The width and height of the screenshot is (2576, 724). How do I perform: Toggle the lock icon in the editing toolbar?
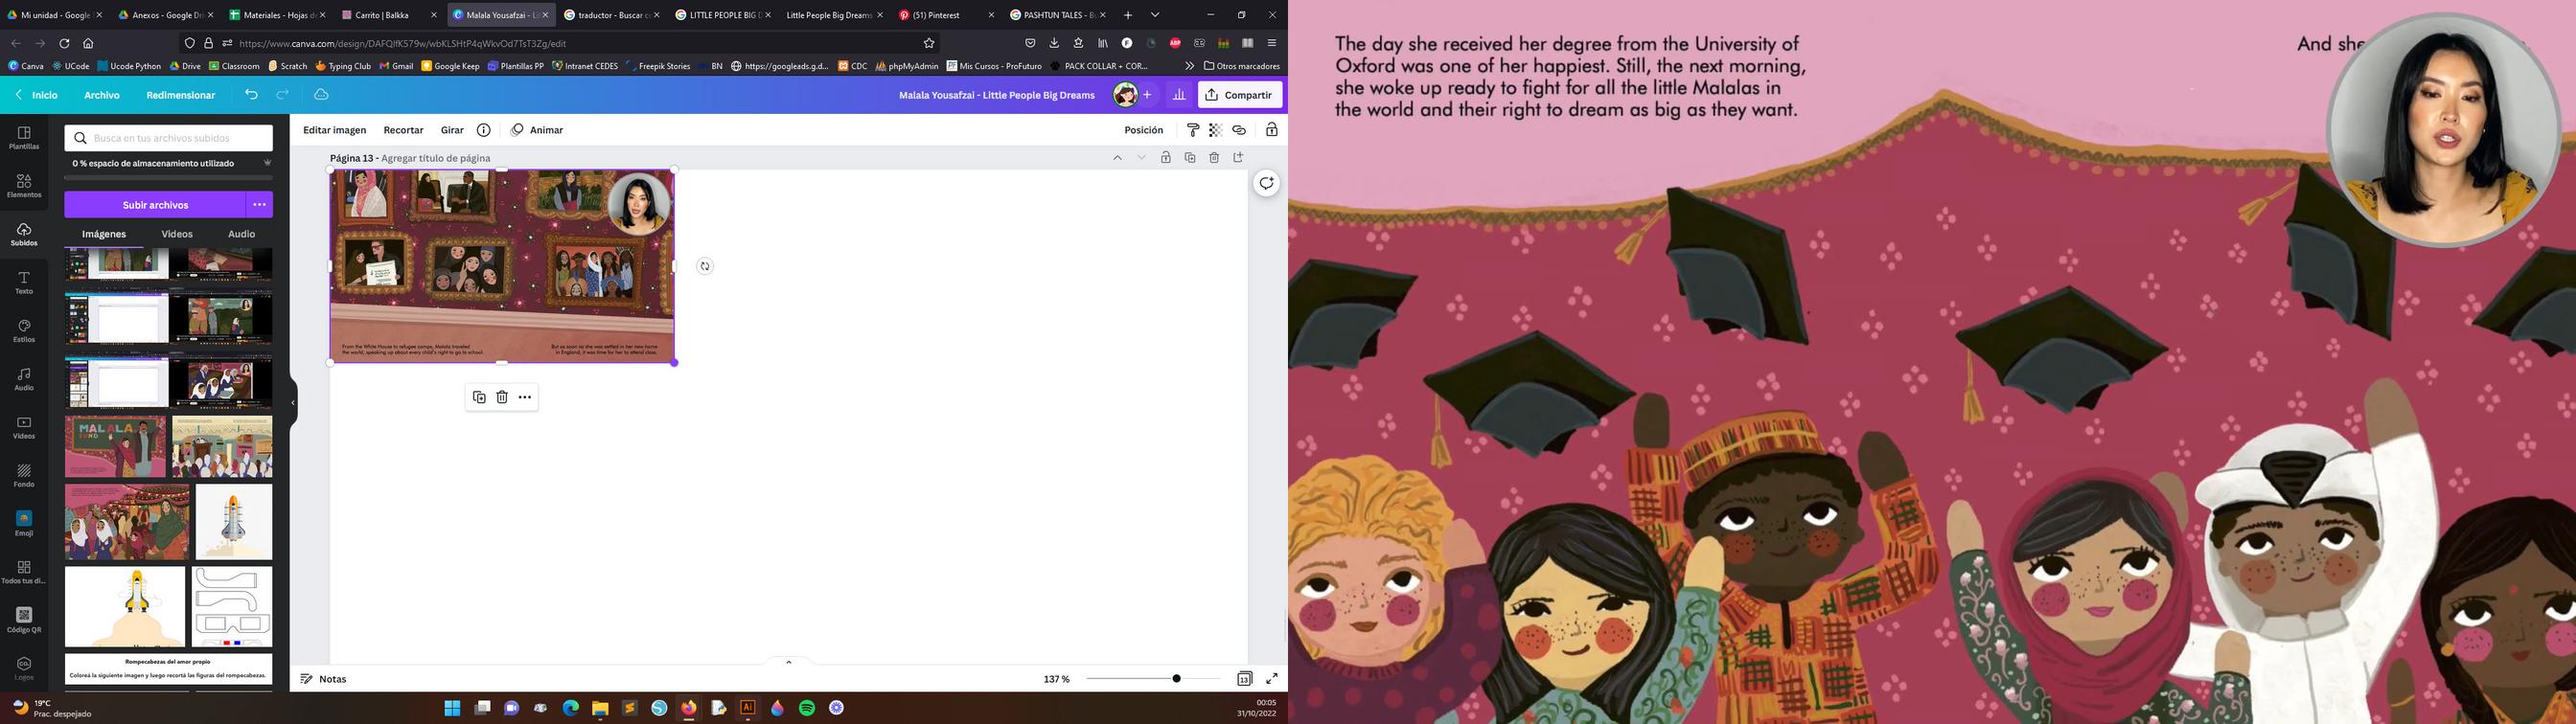(1272, 130)
